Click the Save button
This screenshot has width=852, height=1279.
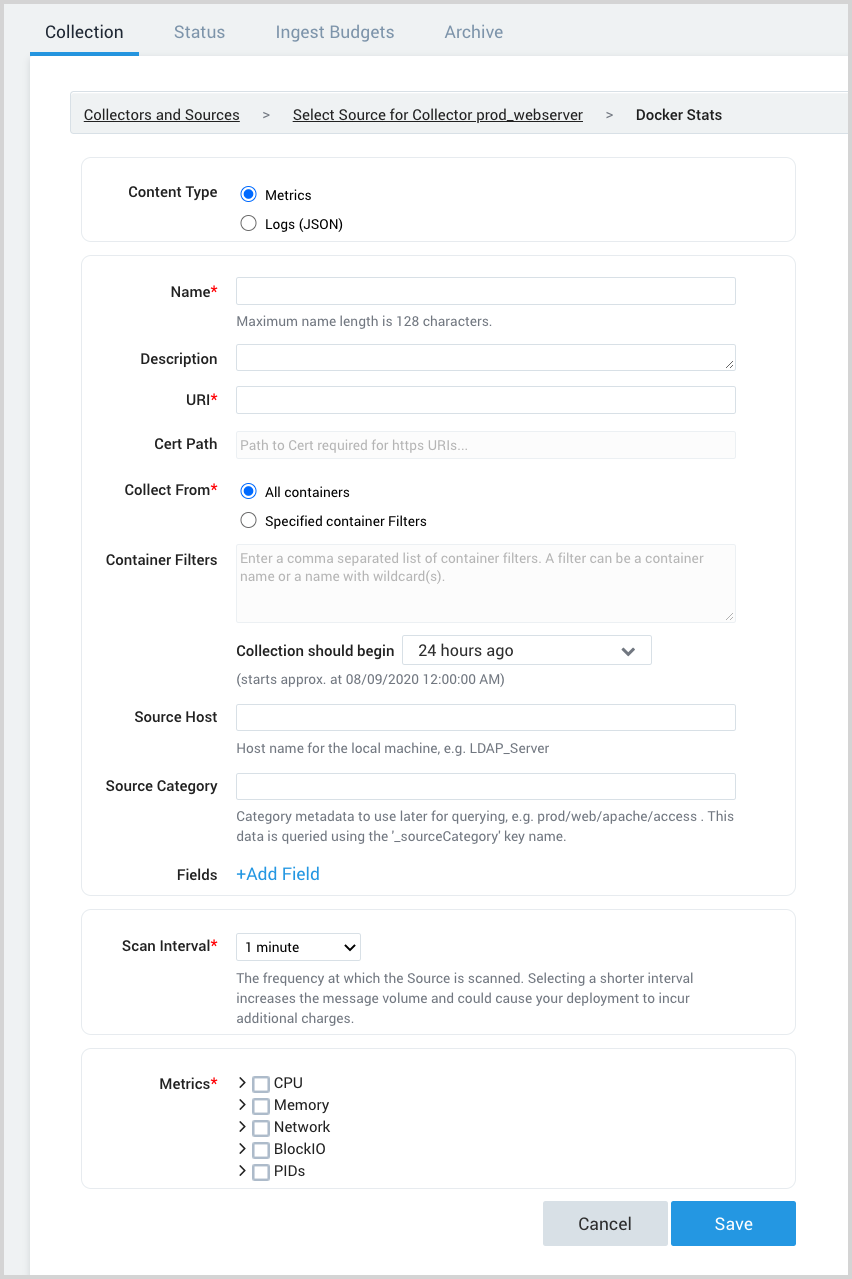733,1224
